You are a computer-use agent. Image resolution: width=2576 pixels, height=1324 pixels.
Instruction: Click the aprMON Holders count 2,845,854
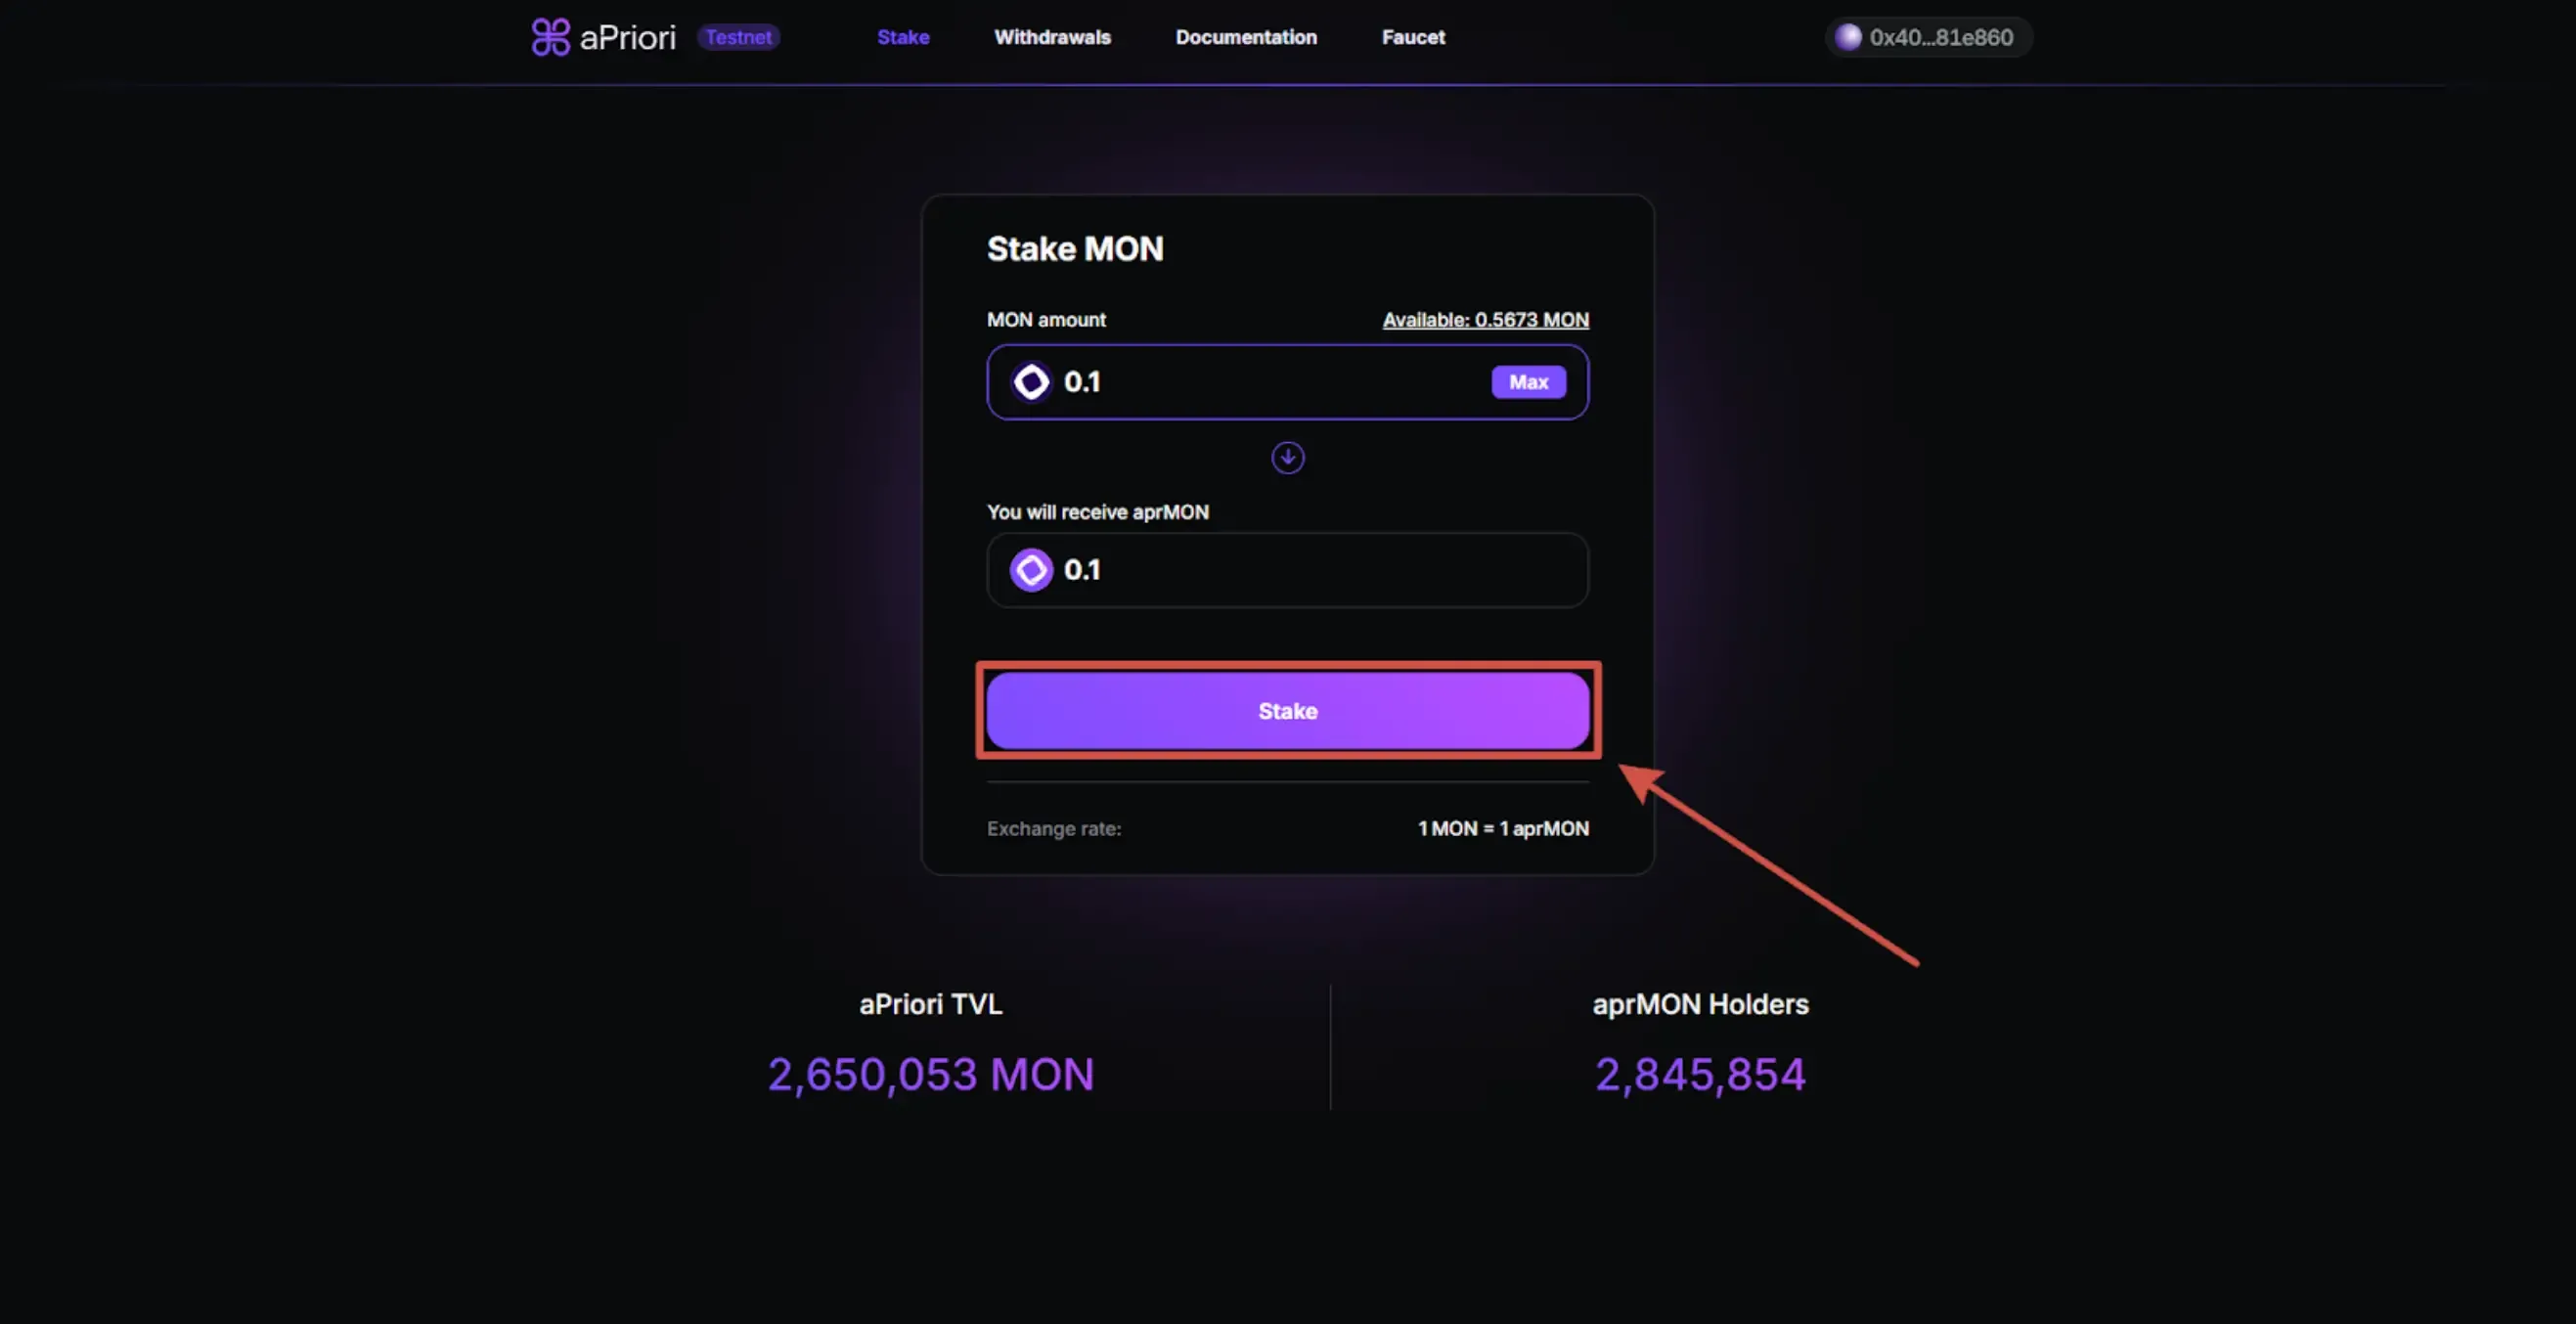click(1700, 1075)
